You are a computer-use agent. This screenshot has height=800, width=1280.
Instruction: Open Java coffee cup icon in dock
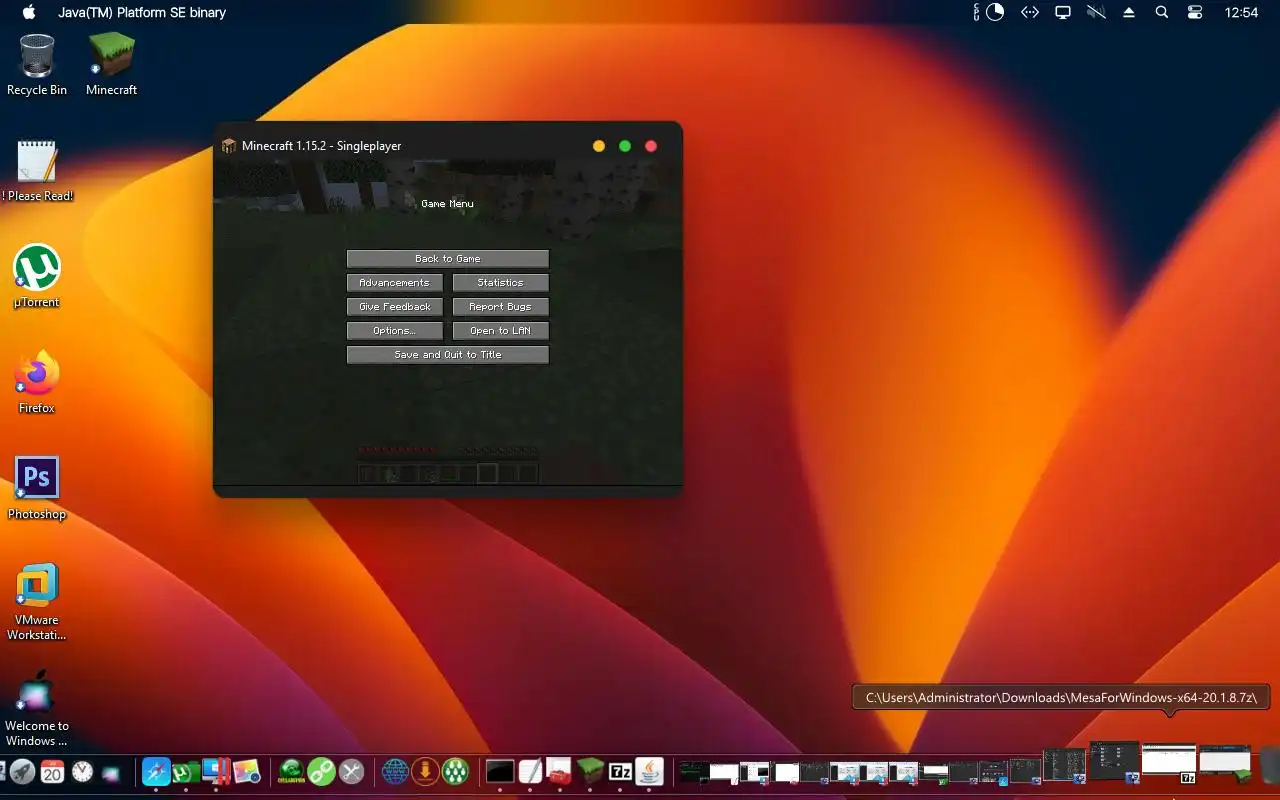(x=650, y=772)
